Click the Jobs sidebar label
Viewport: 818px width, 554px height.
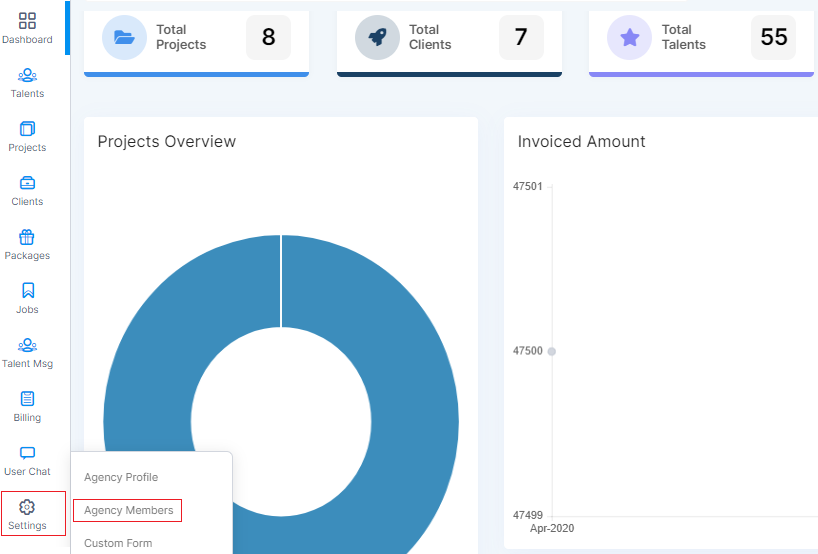[27, 310]
